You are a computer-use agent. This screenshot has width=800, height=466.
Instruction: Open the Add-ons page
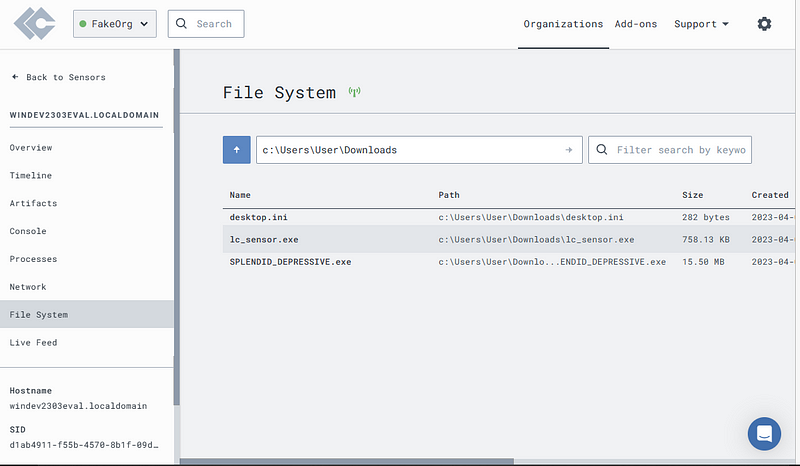[x=636, y=24]
